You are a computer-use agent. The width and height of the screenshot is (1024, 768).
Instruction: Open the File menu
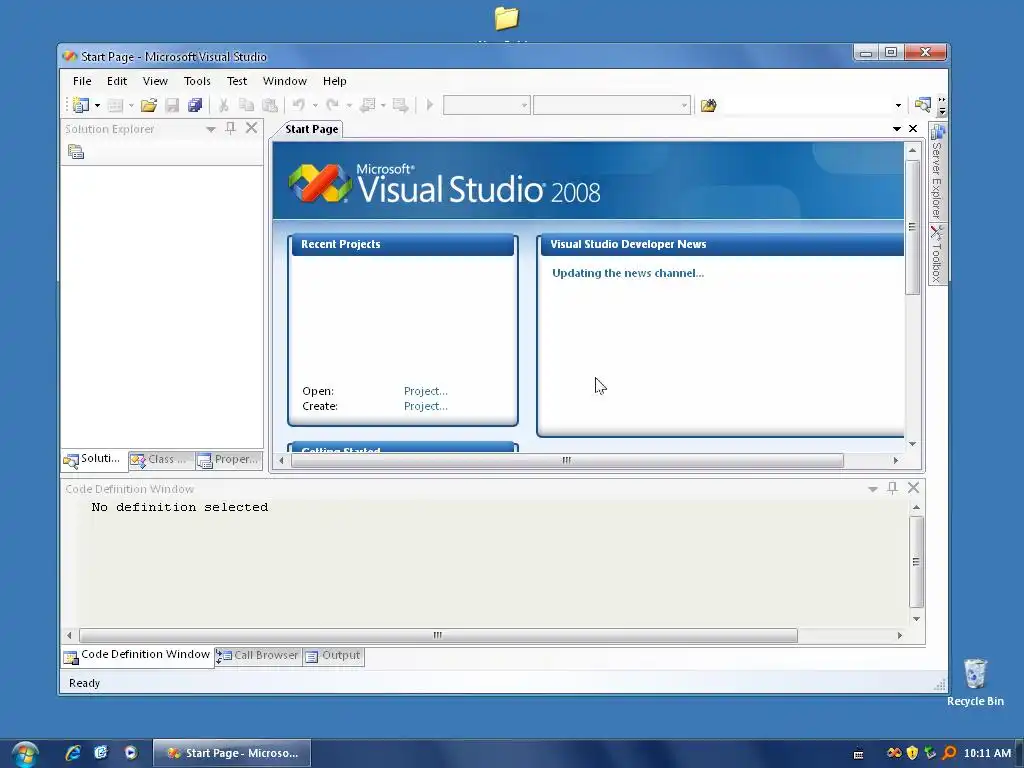[x=82, y=81]
